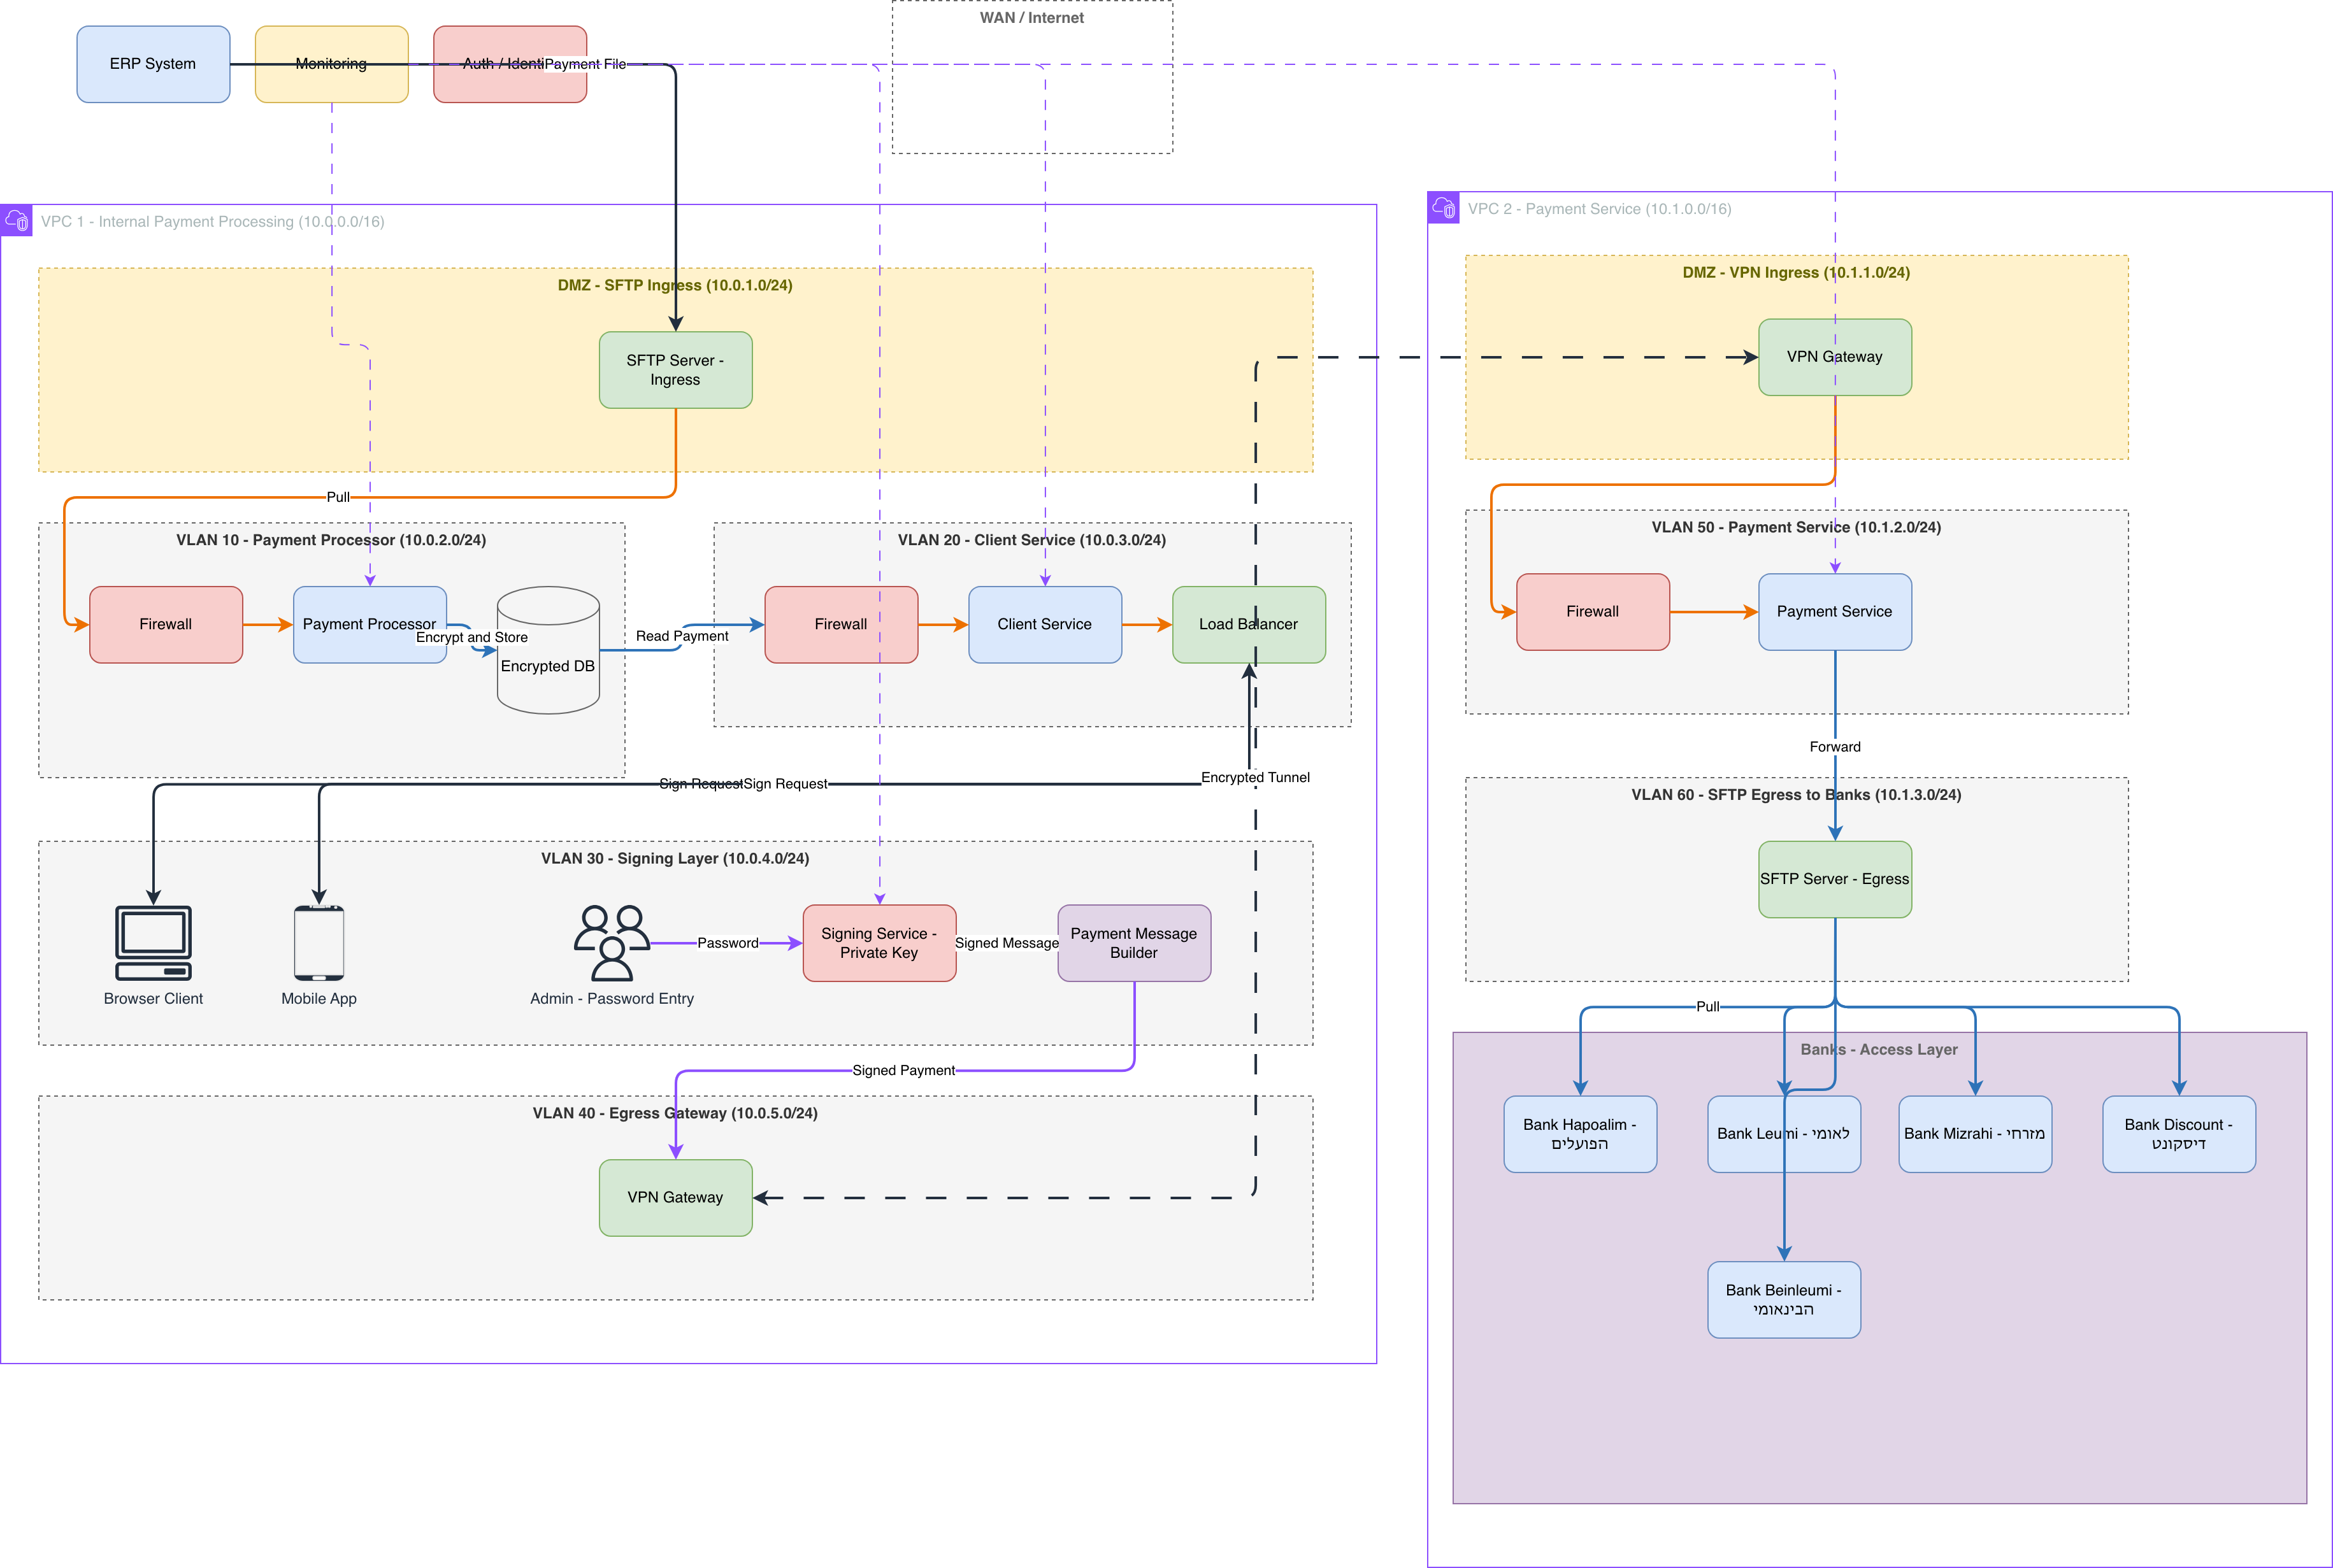Click the VPC 2 cloud icon
Image resolution: width=2333 pixels, height=1568 pixels.
coord(1443,207)
